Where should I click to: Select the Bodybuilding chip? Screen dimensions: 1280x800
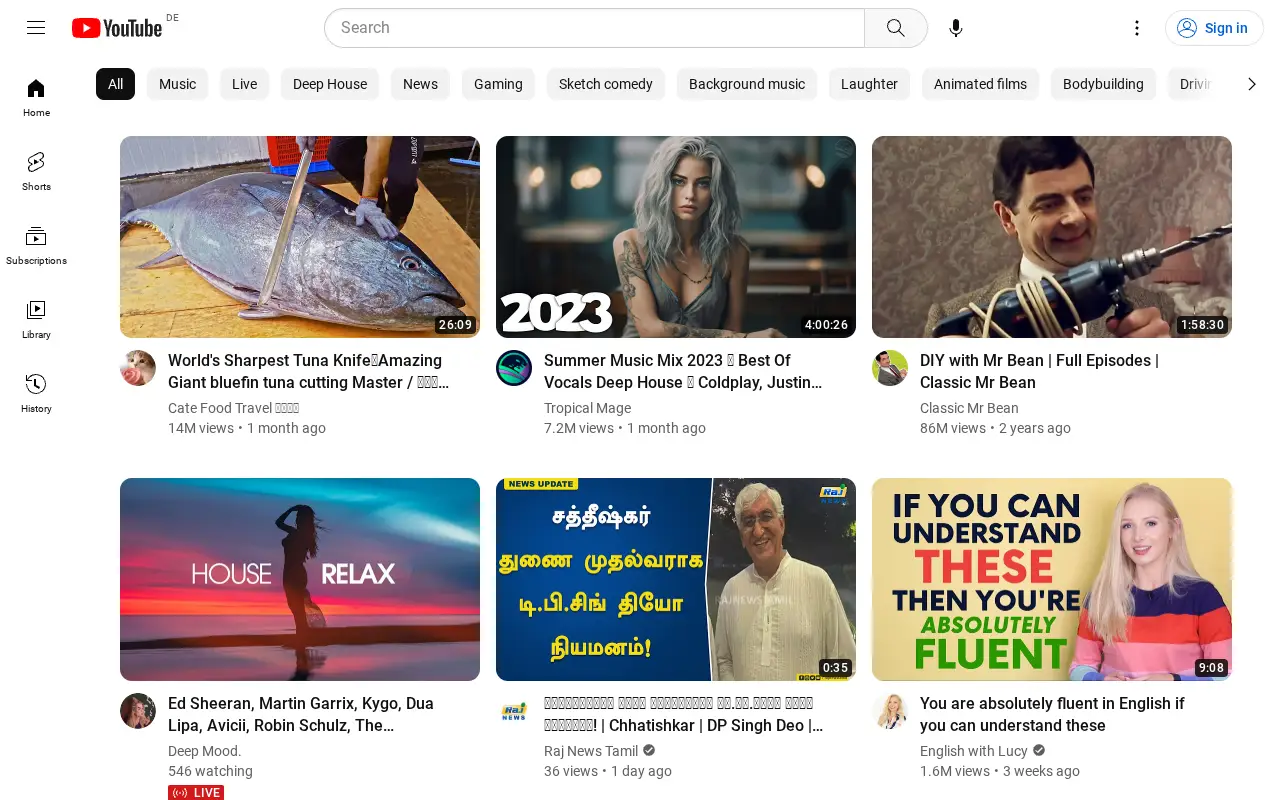click(1103, 84)
